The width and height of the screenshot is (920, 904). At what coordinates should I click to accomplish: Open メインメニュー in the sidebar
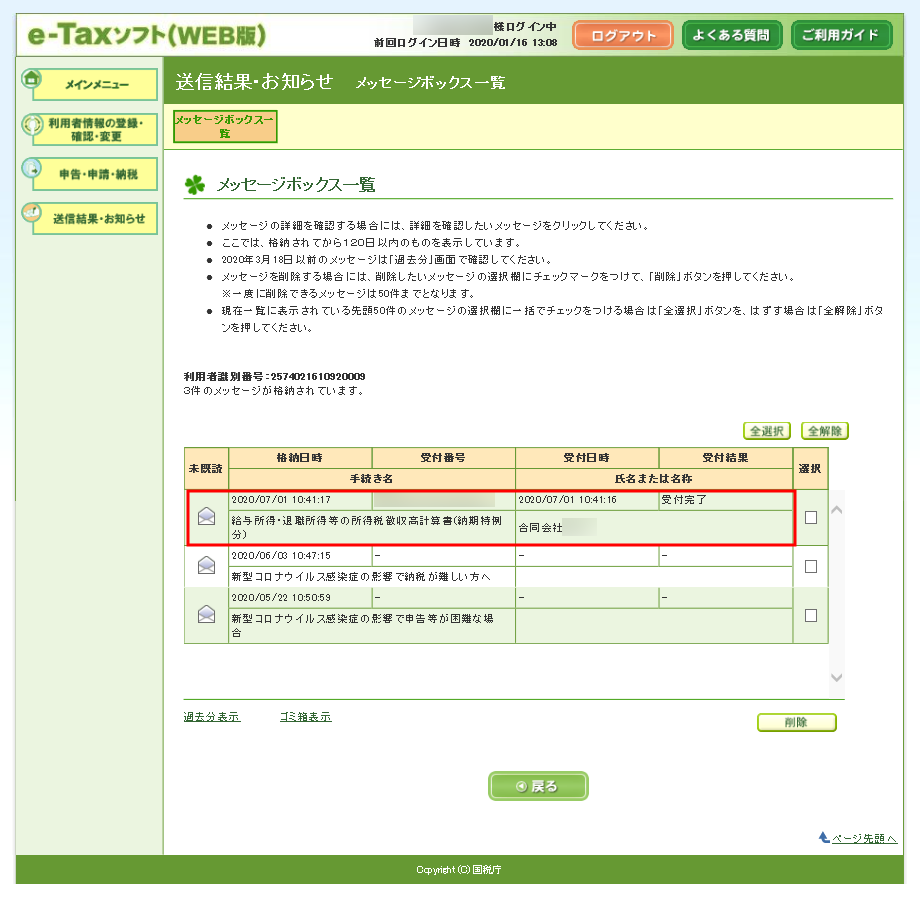point(96,85)
